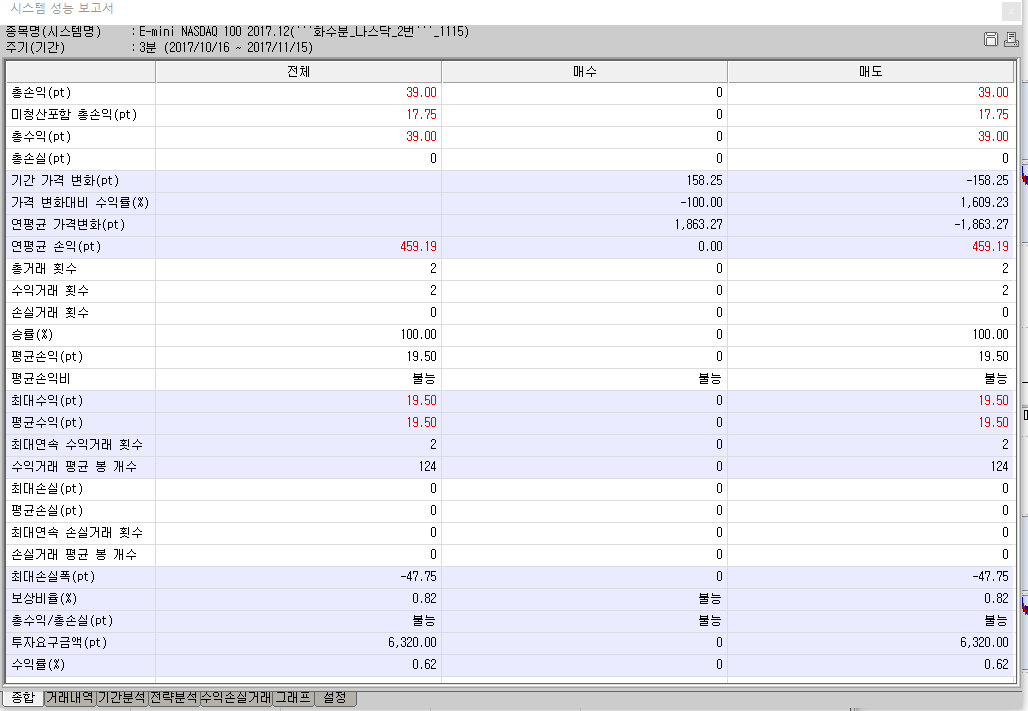Click the 연평균 손익(pt) value 459.19 in 전체
This screenshot has width=1028, height=711.
419,247
